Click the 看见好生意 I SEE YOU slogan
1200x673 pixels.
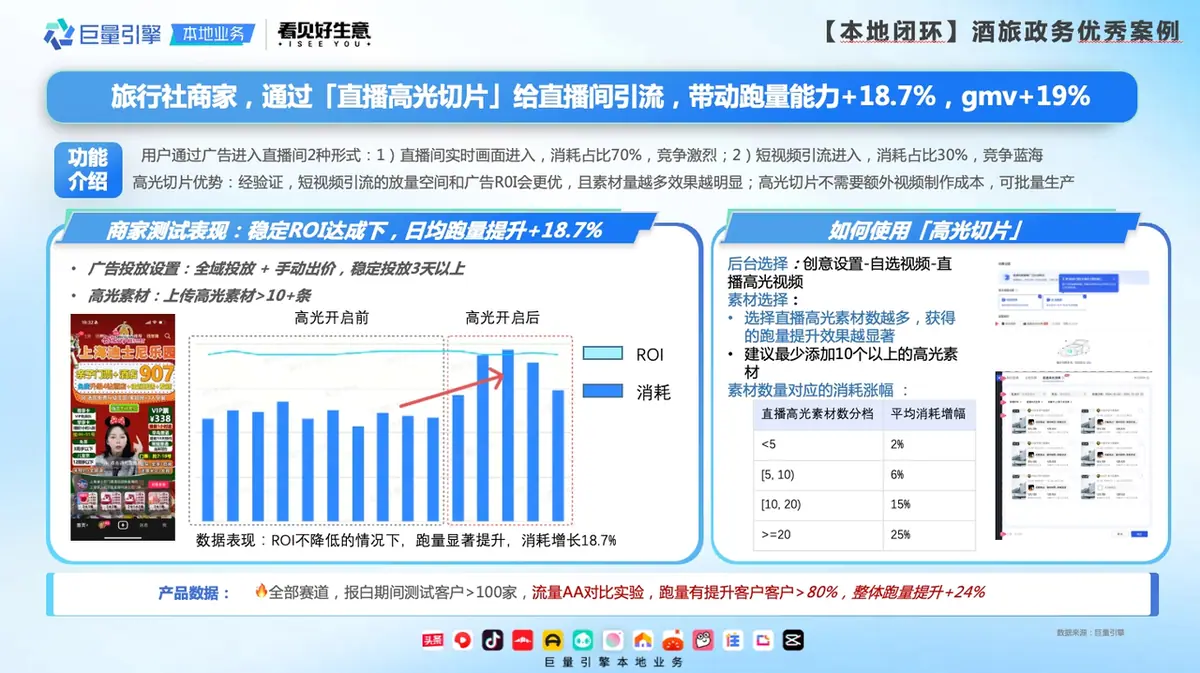tap(324, 34)
